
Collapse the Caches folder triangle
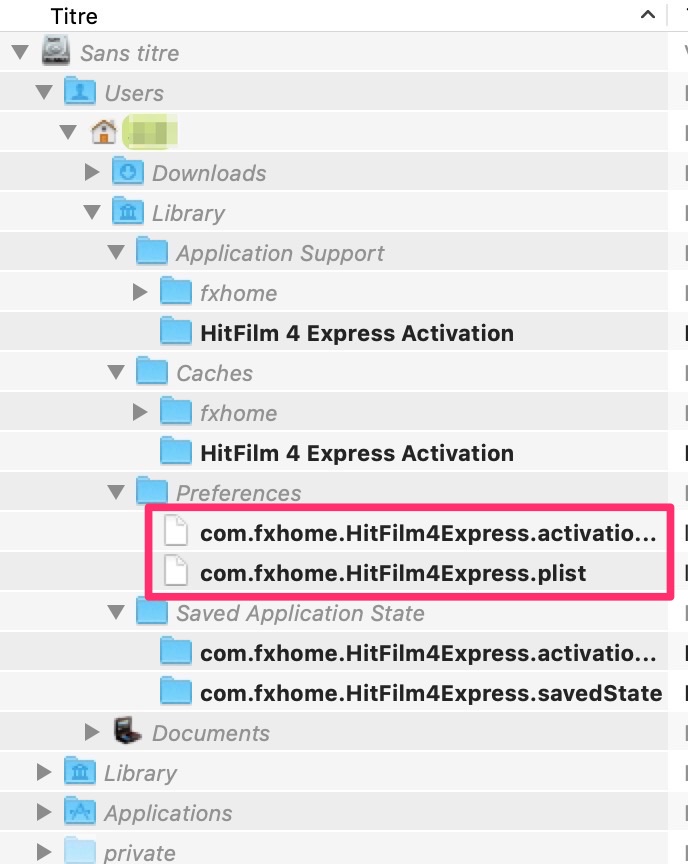(116, 372)
